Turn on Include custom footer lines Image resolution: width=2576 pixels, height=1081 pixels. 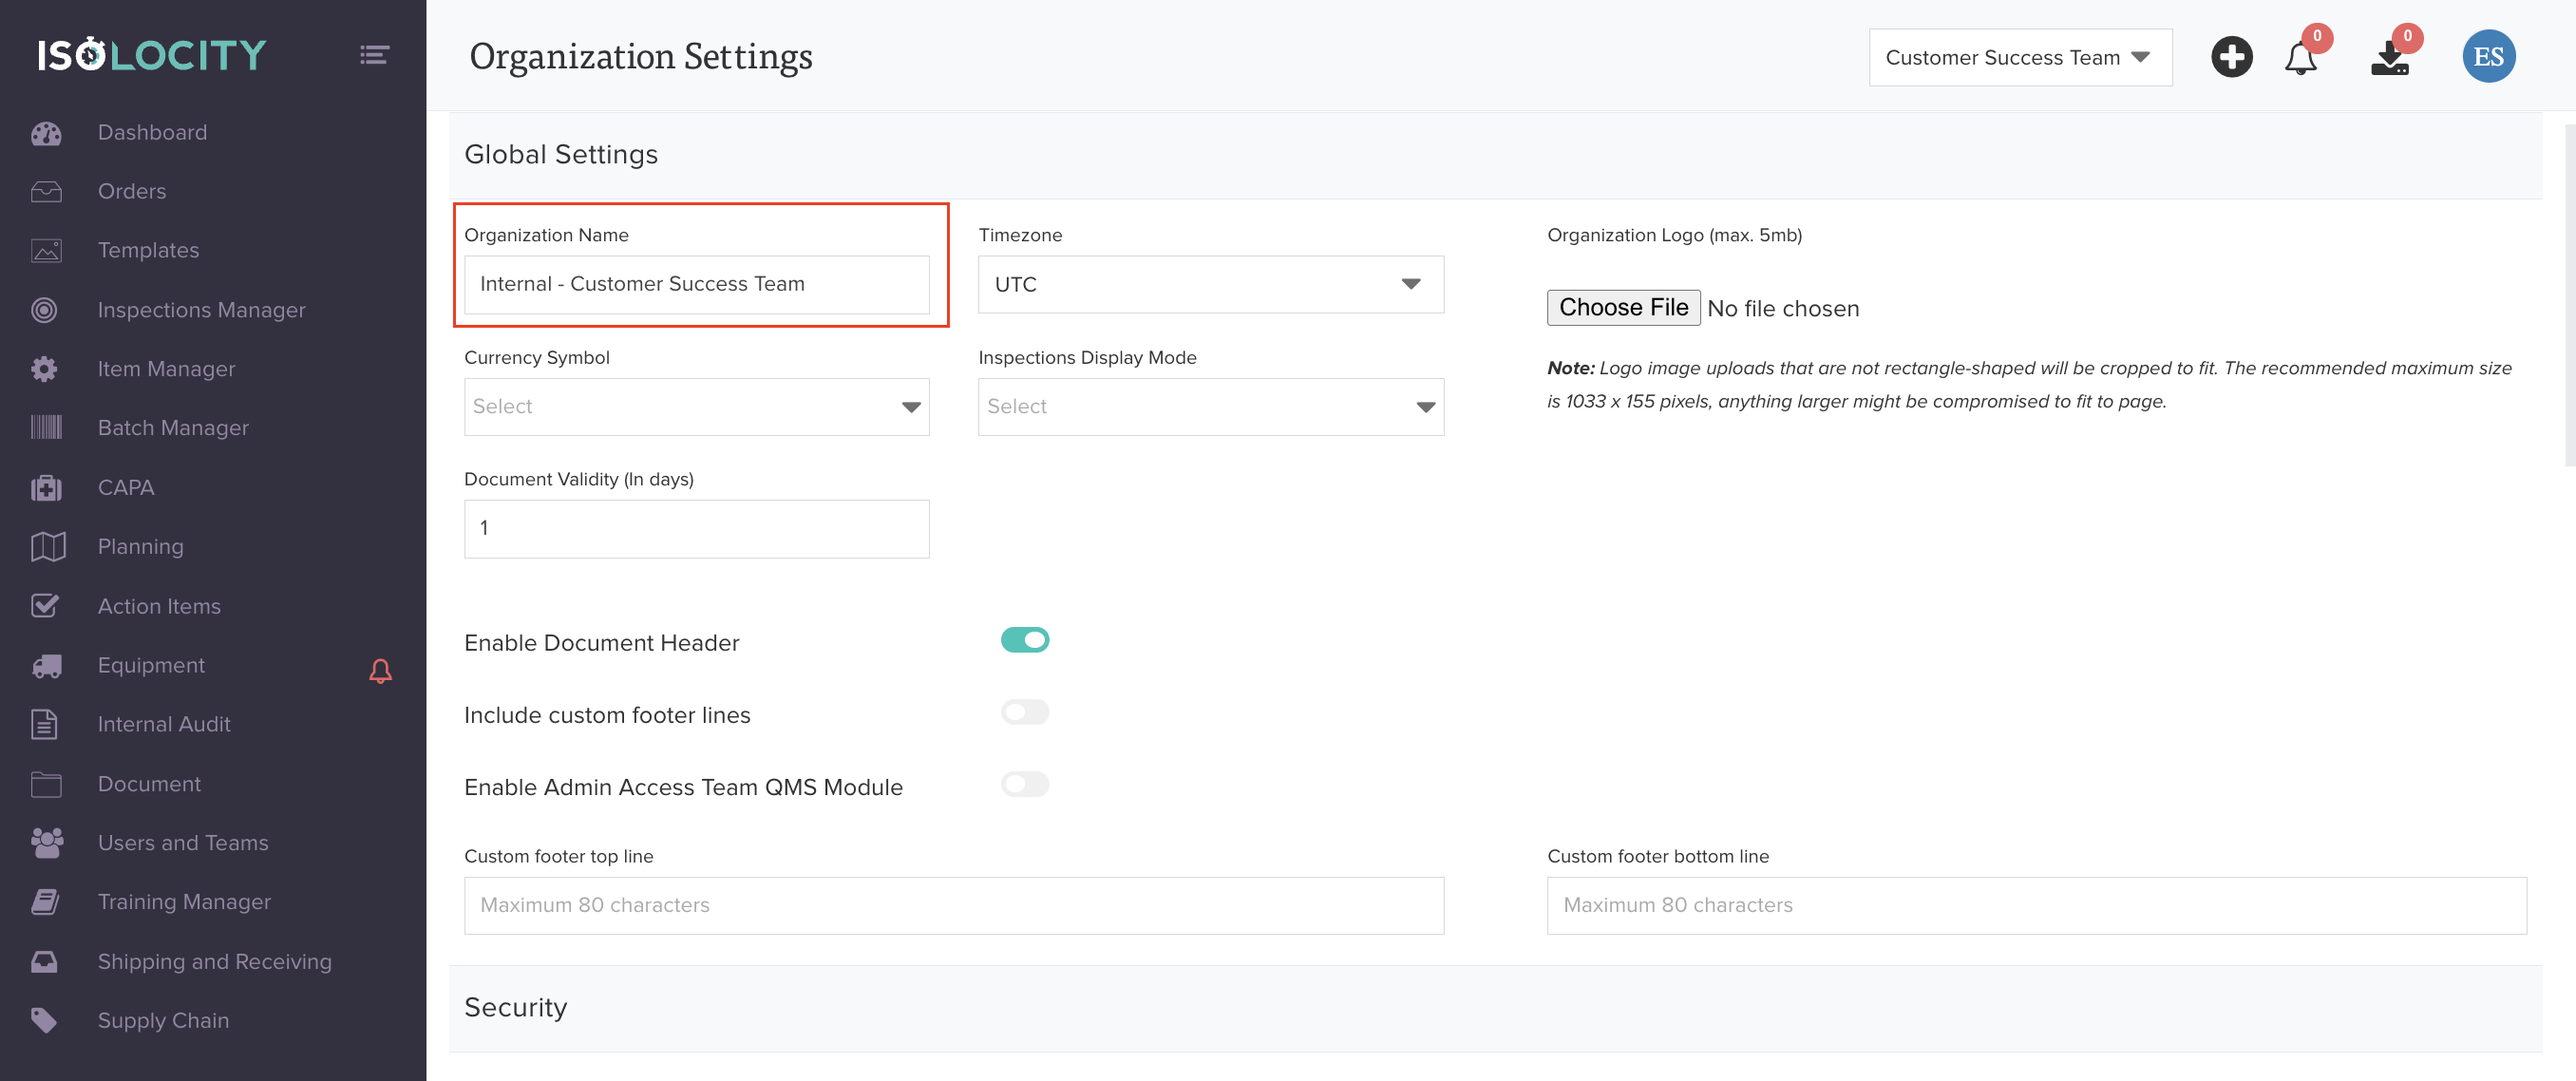[1024, 712]
